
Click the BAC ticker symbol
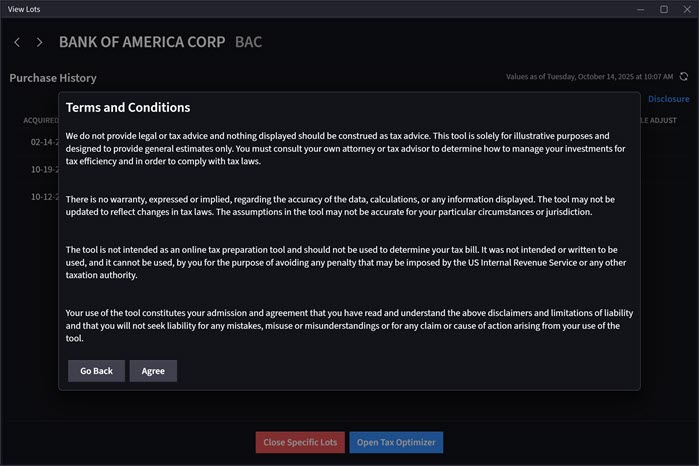click(x=248, y=43)
